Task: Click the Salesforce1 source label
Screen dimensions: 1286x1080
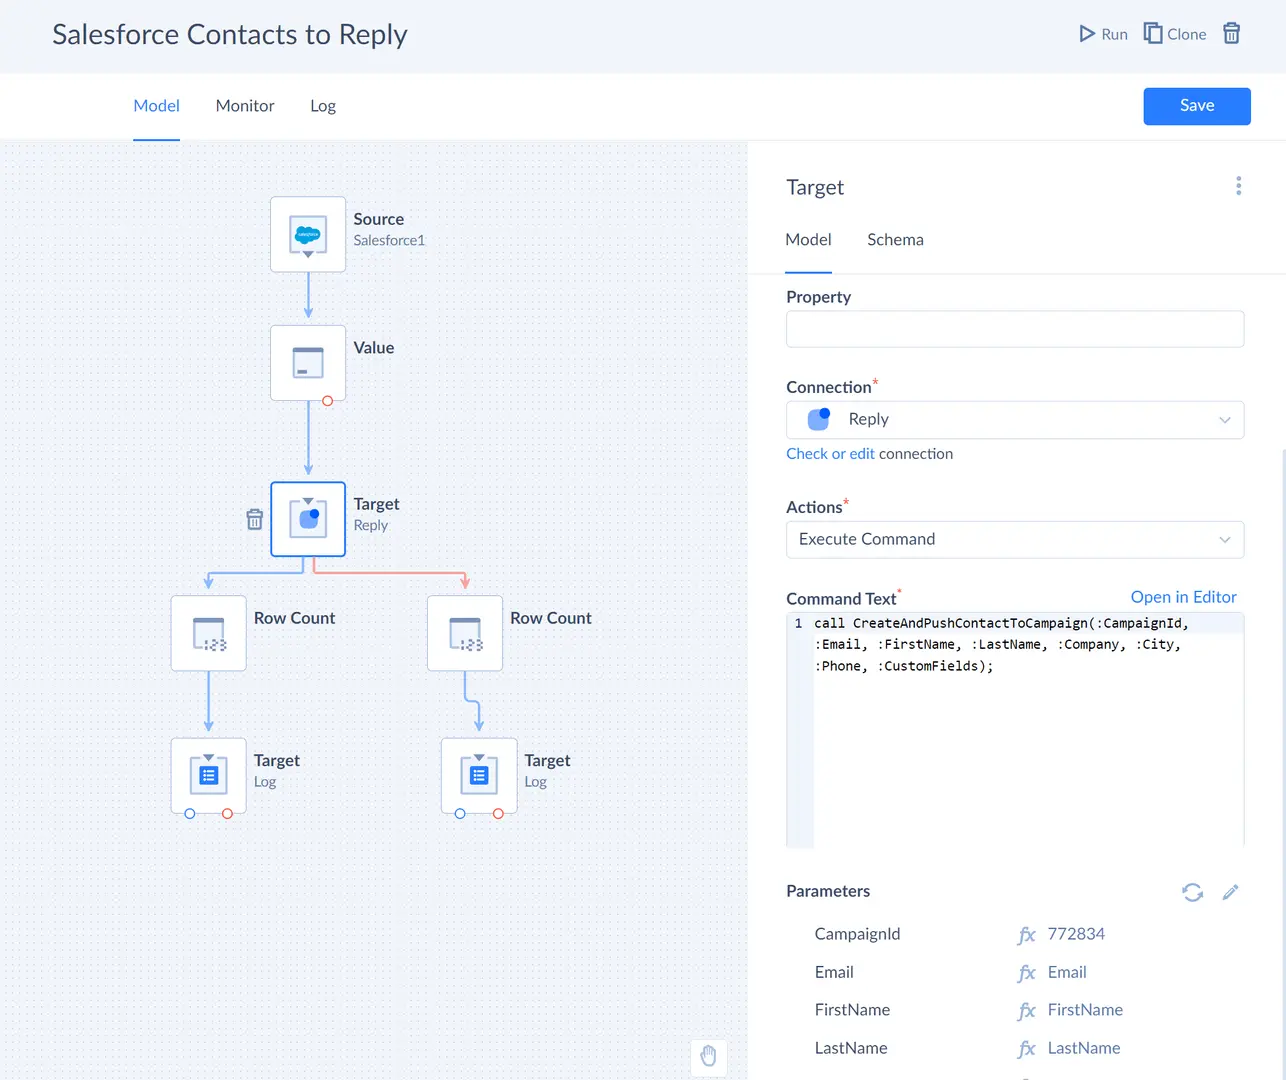Action: coord(389,241)
